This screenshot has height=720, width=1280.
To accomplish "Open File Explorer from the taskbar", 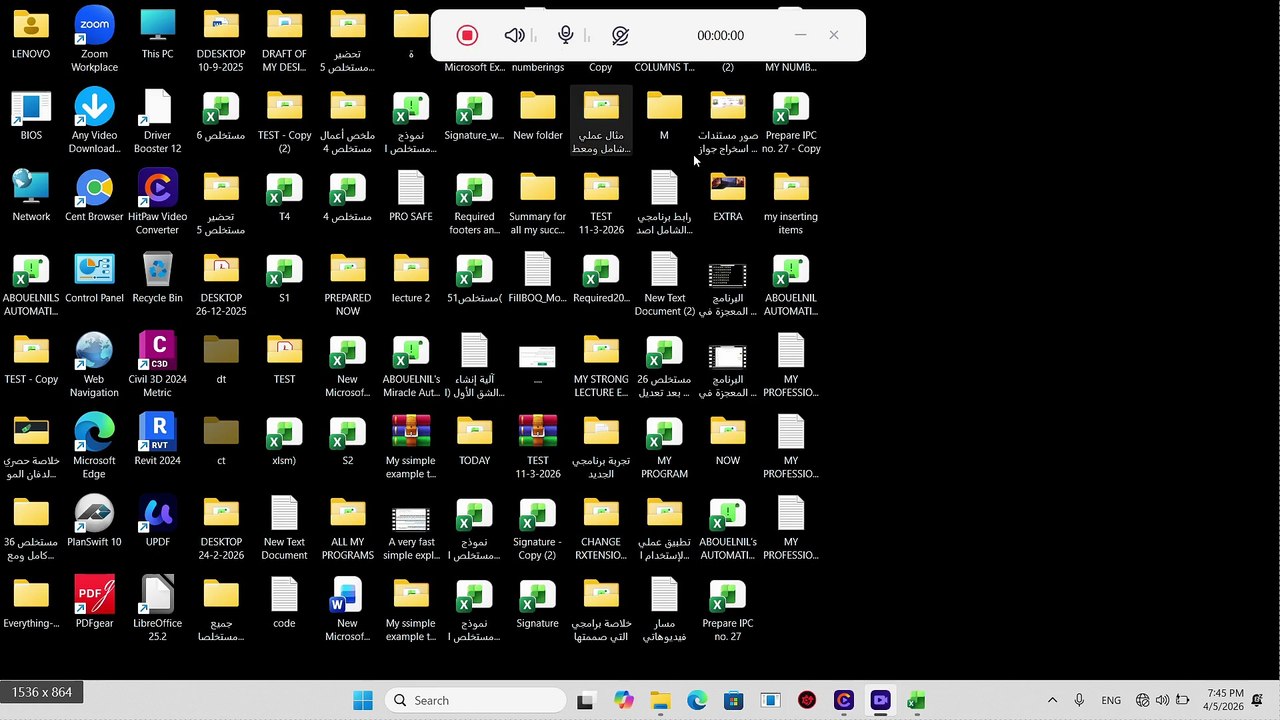I will click(660, 700).
